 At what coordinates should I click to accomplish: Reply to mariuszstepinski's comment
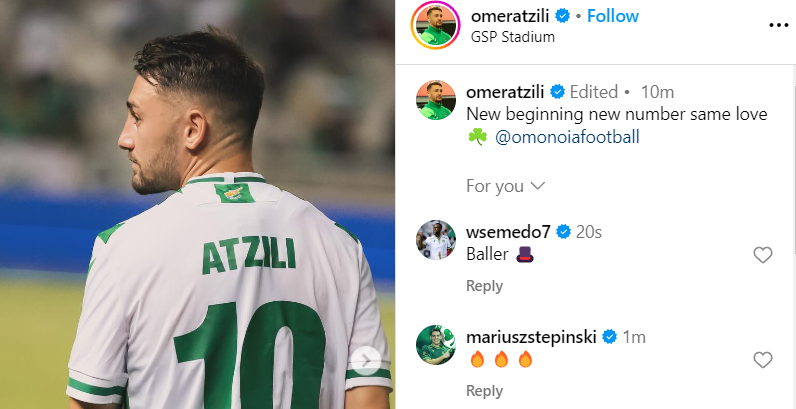coord(484,391)
